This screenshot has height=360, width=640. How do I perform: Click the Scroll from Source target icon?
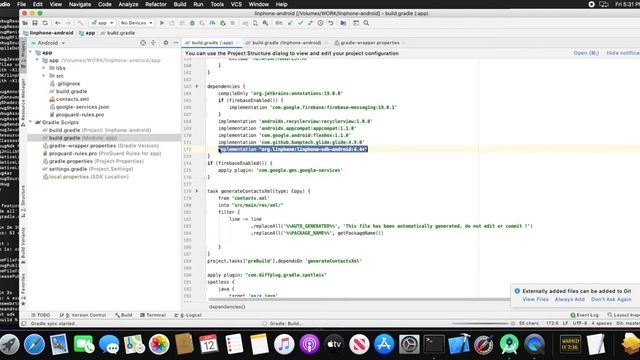click(143, 43)
